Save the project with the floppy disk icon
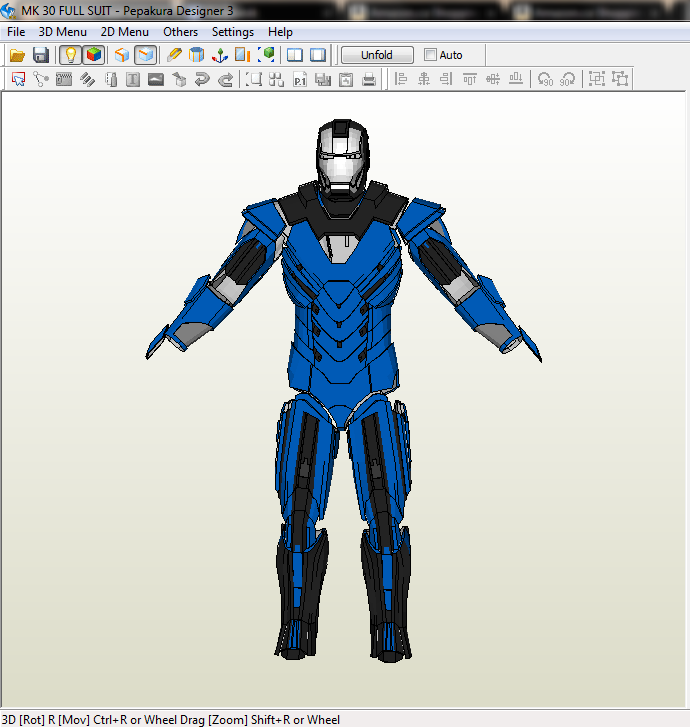 coord(41,55)
